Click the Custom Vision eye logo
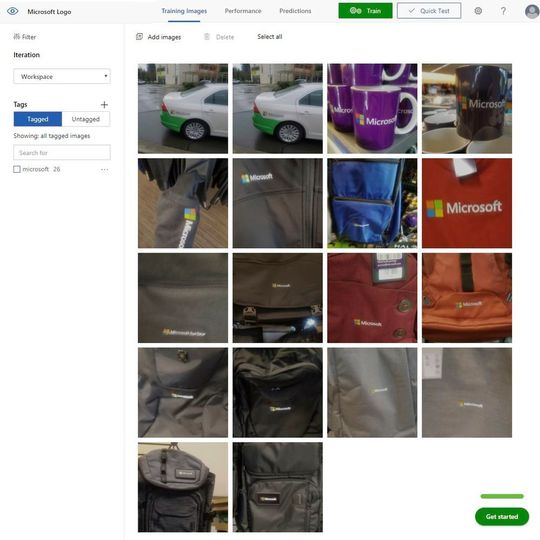 pos(13,11)
